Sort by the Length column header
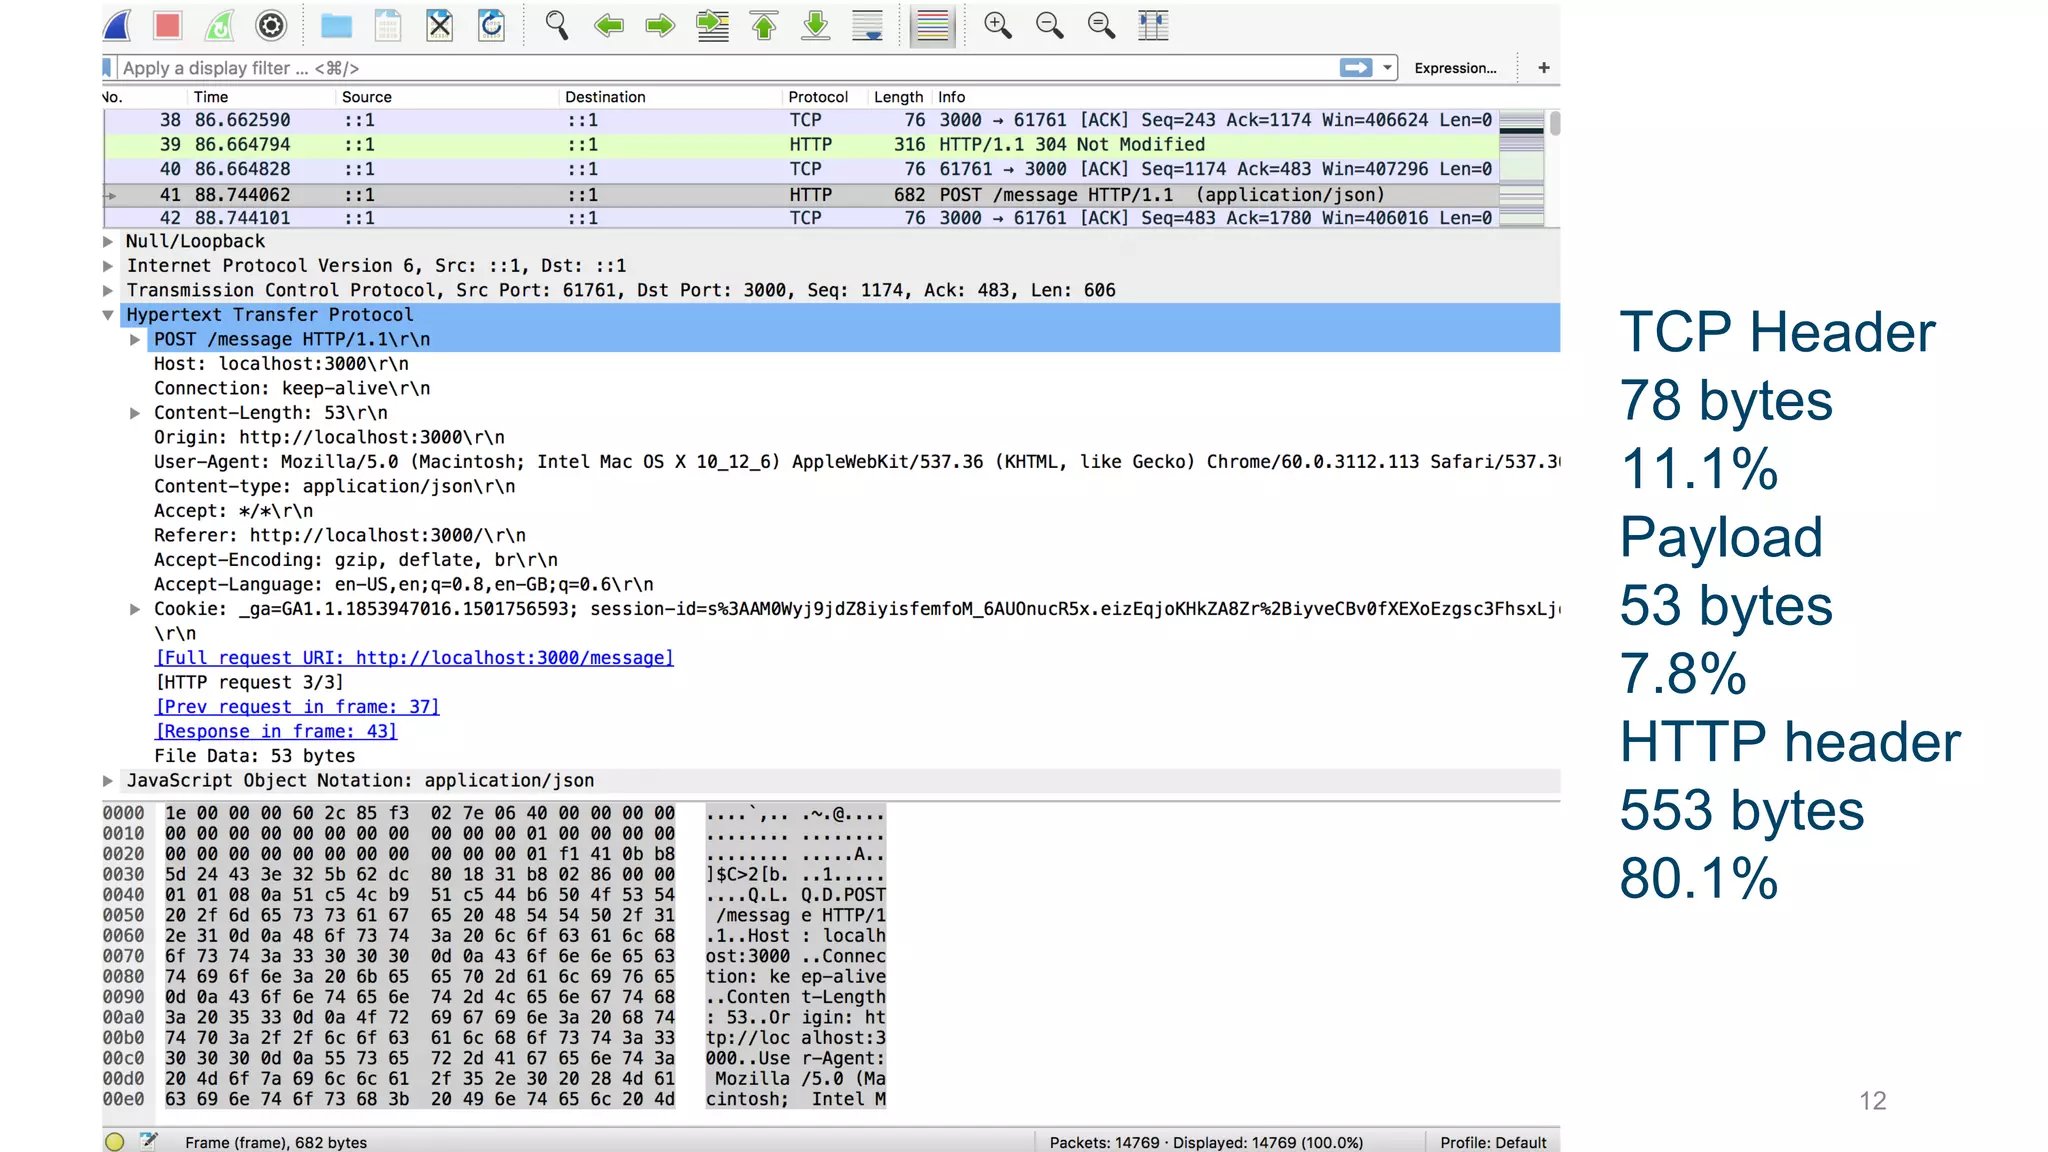The image size is (2048, 1152). tap(898, 97)
